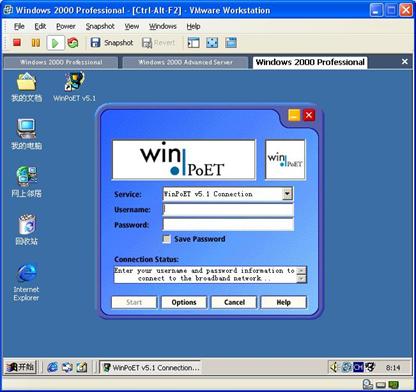Switch to the Windows 2000 Advanced Server tab
Screen dimensions: 416x392
(x=185, y=62)
